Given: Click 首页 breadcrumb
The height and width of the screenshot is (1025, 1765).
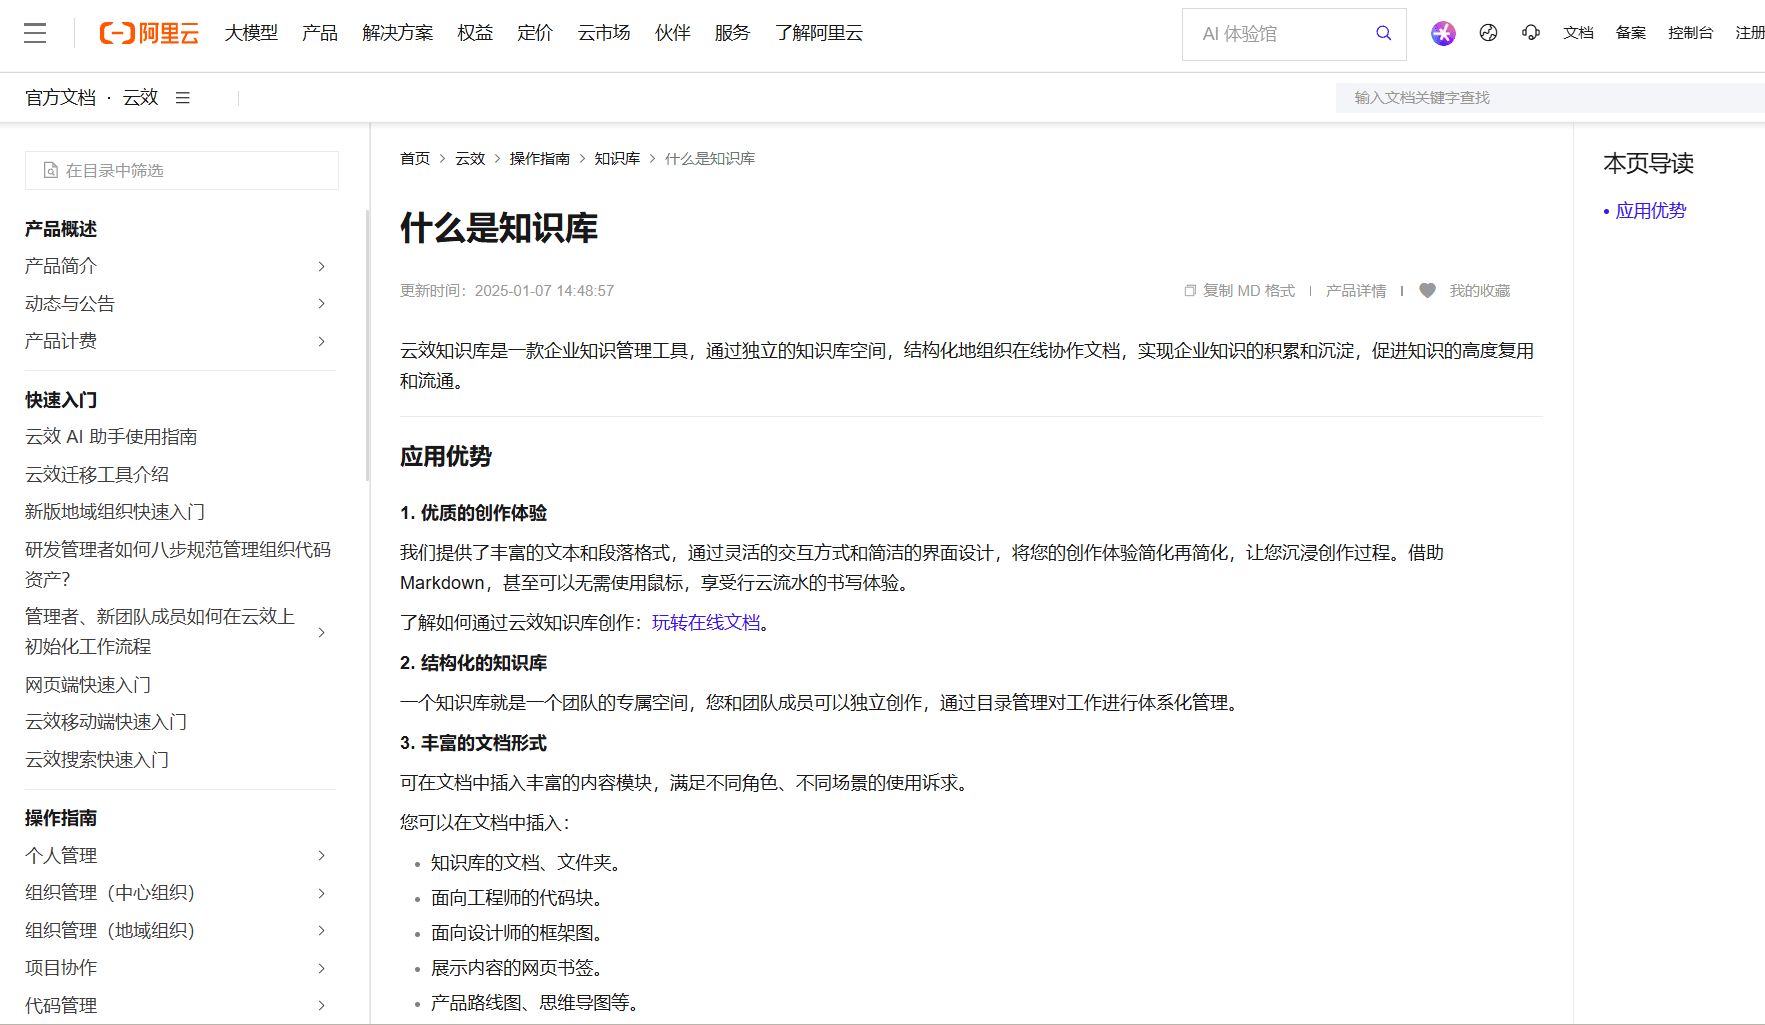Looking at the screenshot, I should [415, 159].
